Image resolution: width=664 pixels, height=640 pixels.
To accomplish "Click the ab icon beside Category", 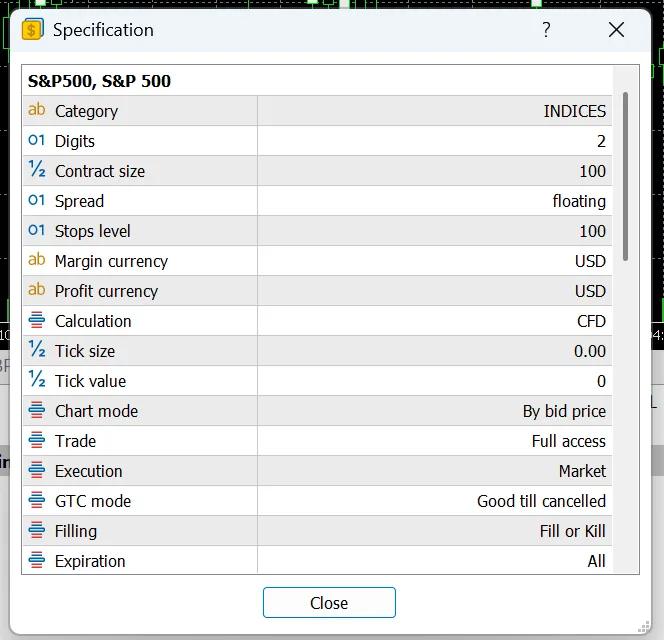I will point(36,110).
